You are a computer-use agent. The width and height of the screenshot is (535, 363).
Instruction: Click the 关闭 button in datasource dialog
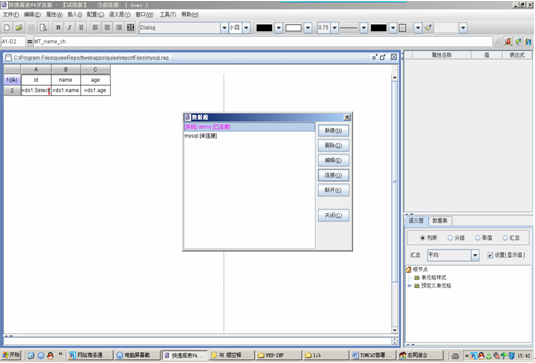coord(333,215)
